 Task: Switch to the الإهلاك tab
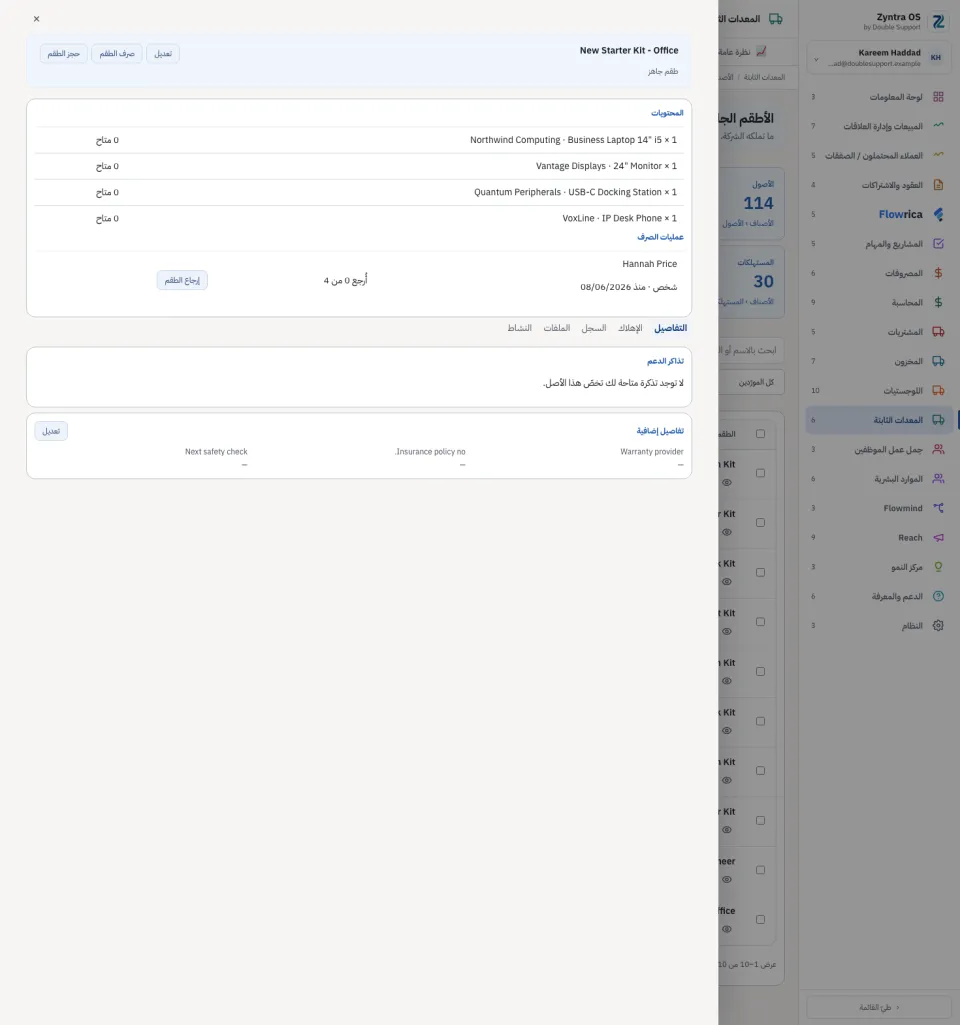tap(630, 328)
